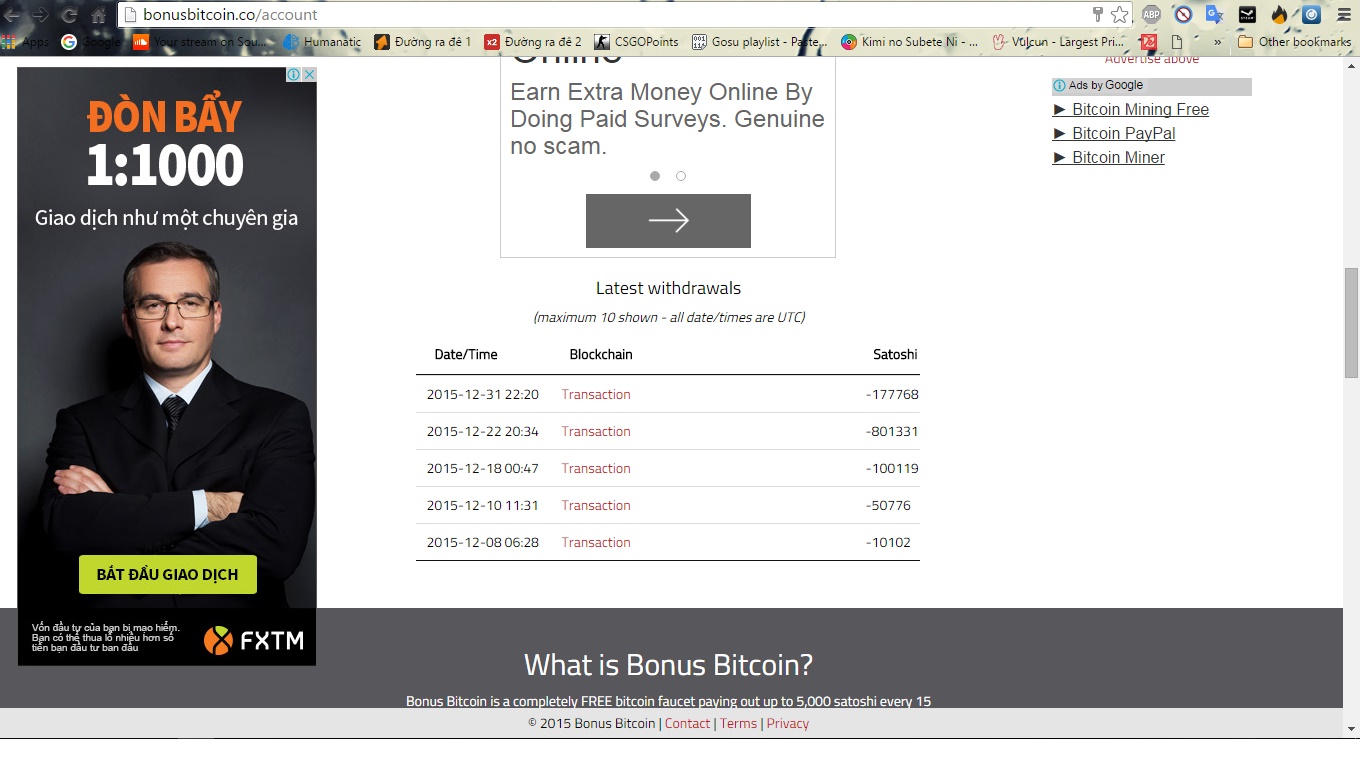Click the vertical page scrollbar thumb
1366x768 pixels.
coord(1352,323)
